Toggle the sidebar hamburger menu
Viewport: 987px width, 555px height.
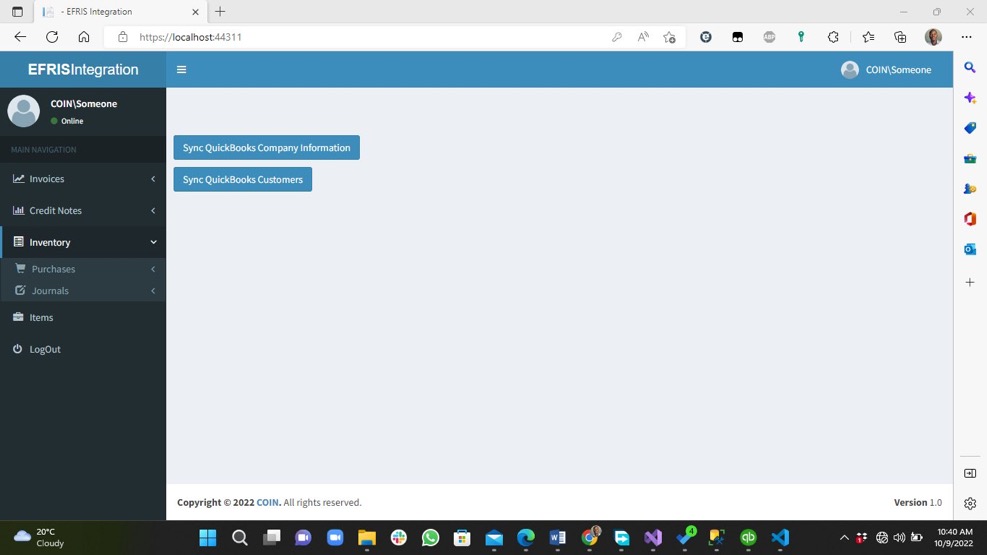[181, 70]
